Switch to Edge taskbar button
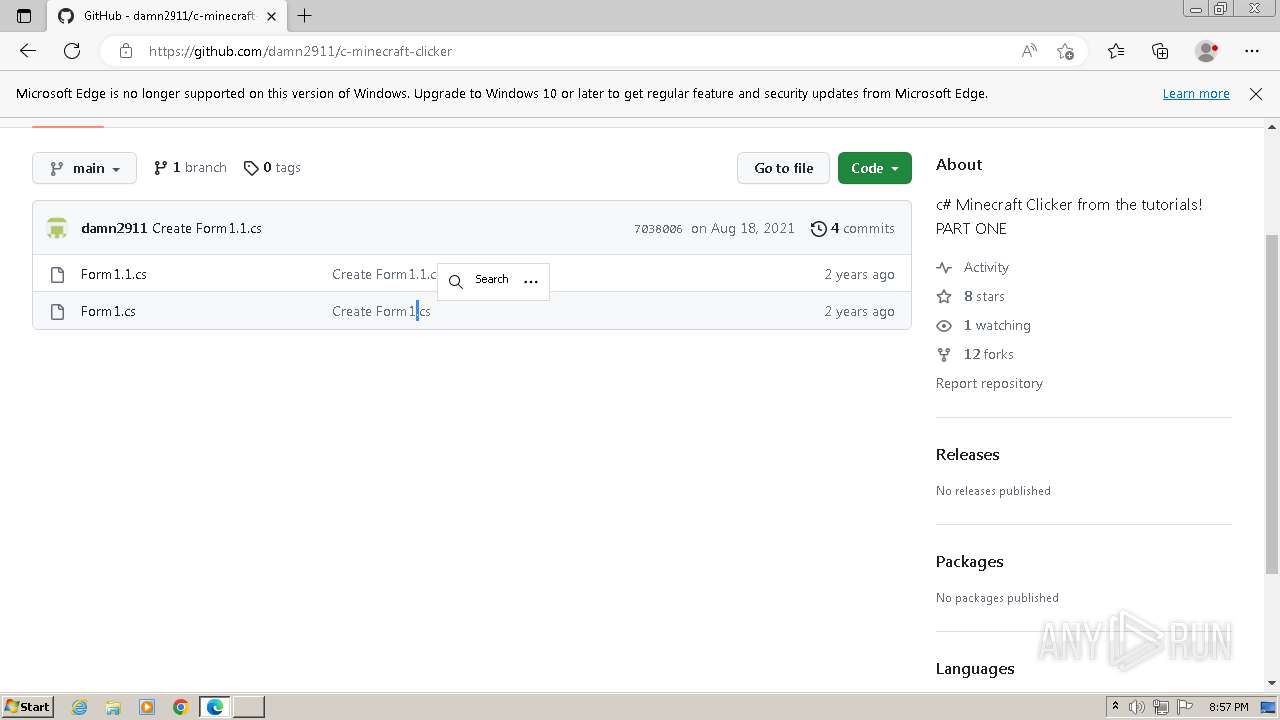Image resolution: width=1280 pixels, height=720 pixels. 215,707
